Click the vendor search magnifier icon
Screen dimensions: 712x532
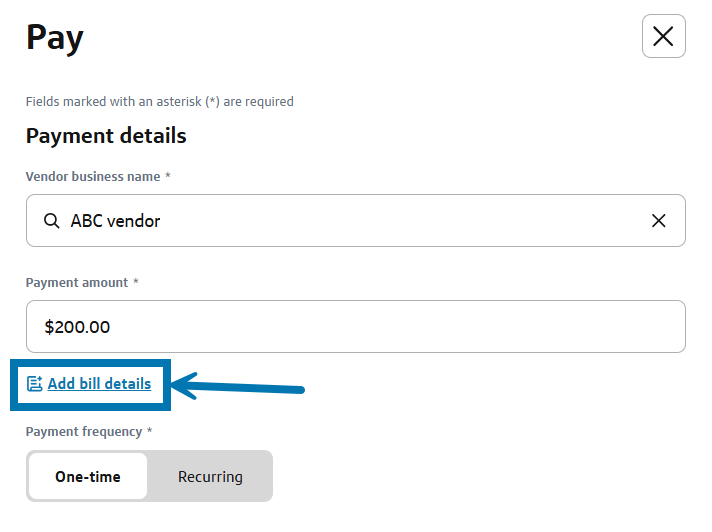pos(52,221)
